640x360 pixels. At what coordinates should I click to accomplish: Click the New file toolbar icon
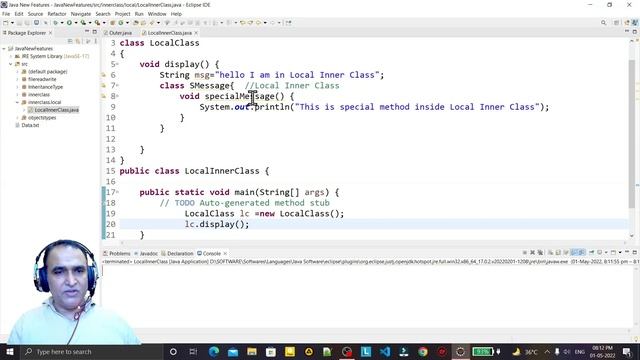click(x=5, y=23)
